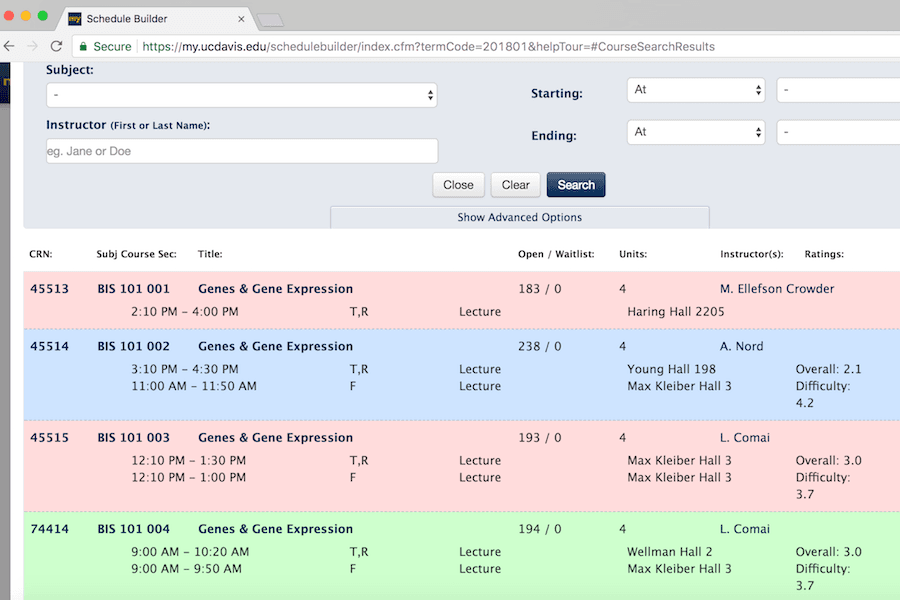Click the browser back arrow

tap(8, 46)
